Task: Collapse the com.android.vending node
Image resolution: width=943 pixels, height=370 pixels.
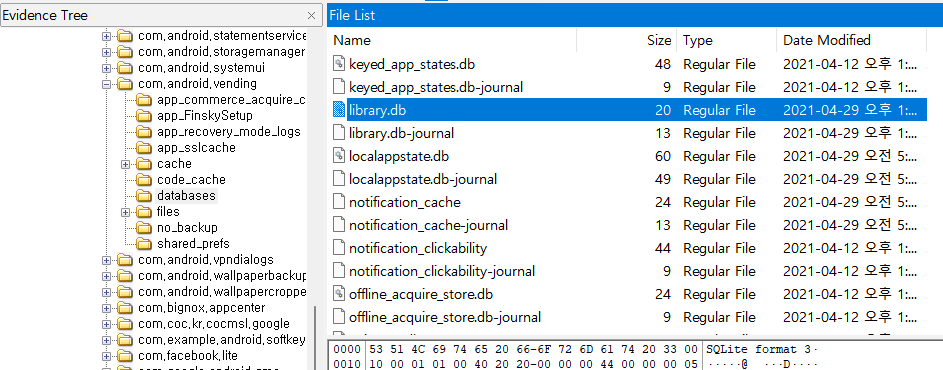Action: tap(107, 84)
